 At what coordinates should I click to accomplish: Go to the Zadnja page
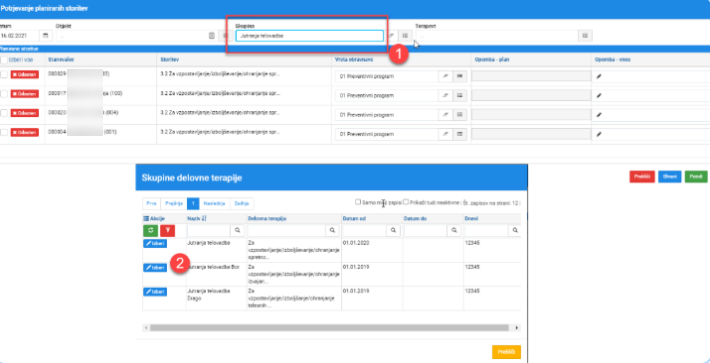tap(242, 204)
